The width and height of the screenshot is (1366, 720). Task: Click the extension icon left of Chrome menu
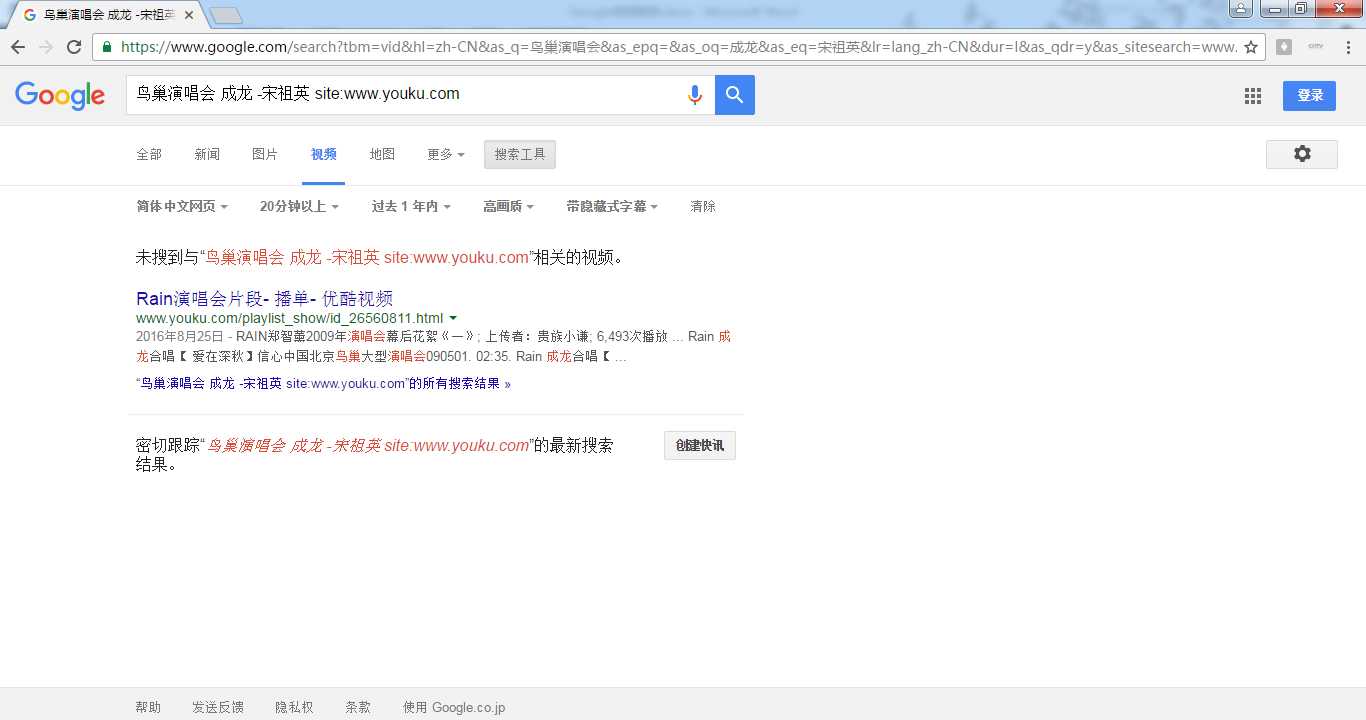coord(1315,47)
